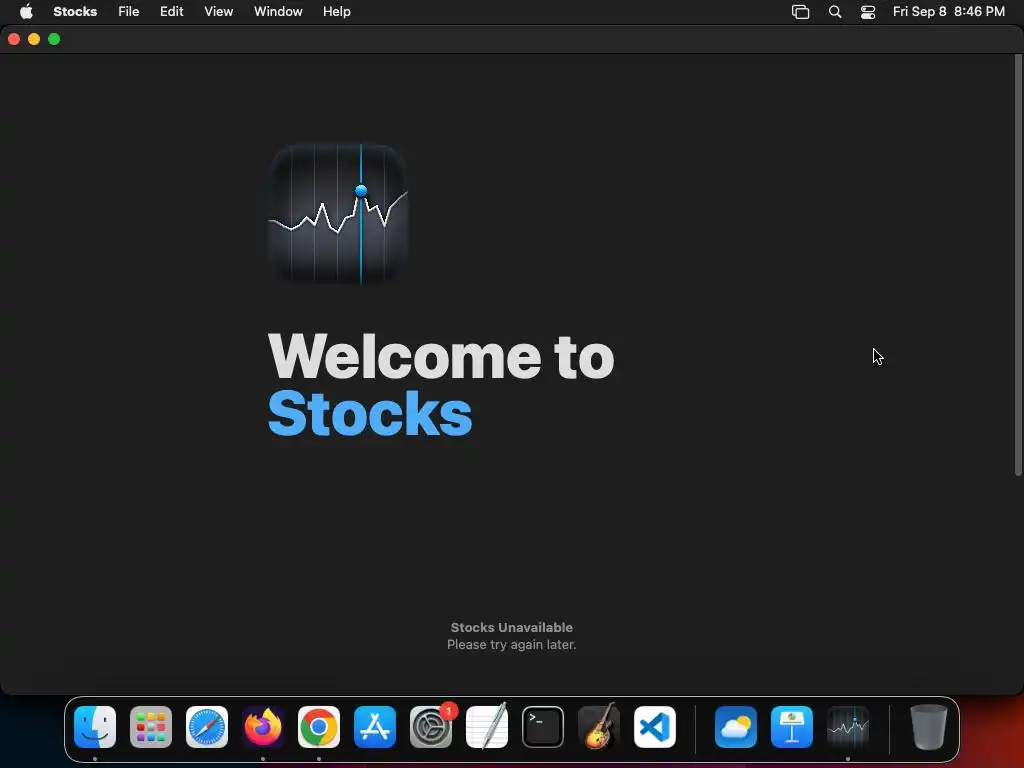Open App Store from the Dock
Viewport: 1024px width, 768px height.
(375, 727)
